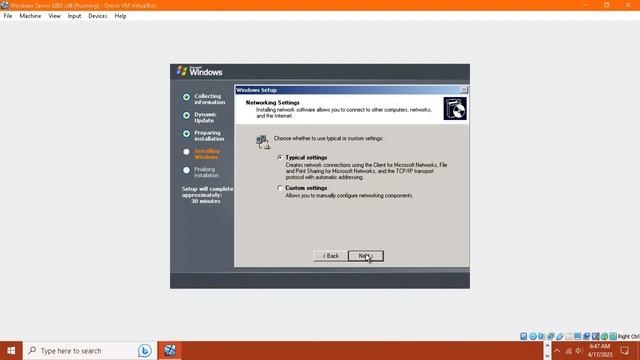Minimize the VirtualBox window

click(586, 5)
